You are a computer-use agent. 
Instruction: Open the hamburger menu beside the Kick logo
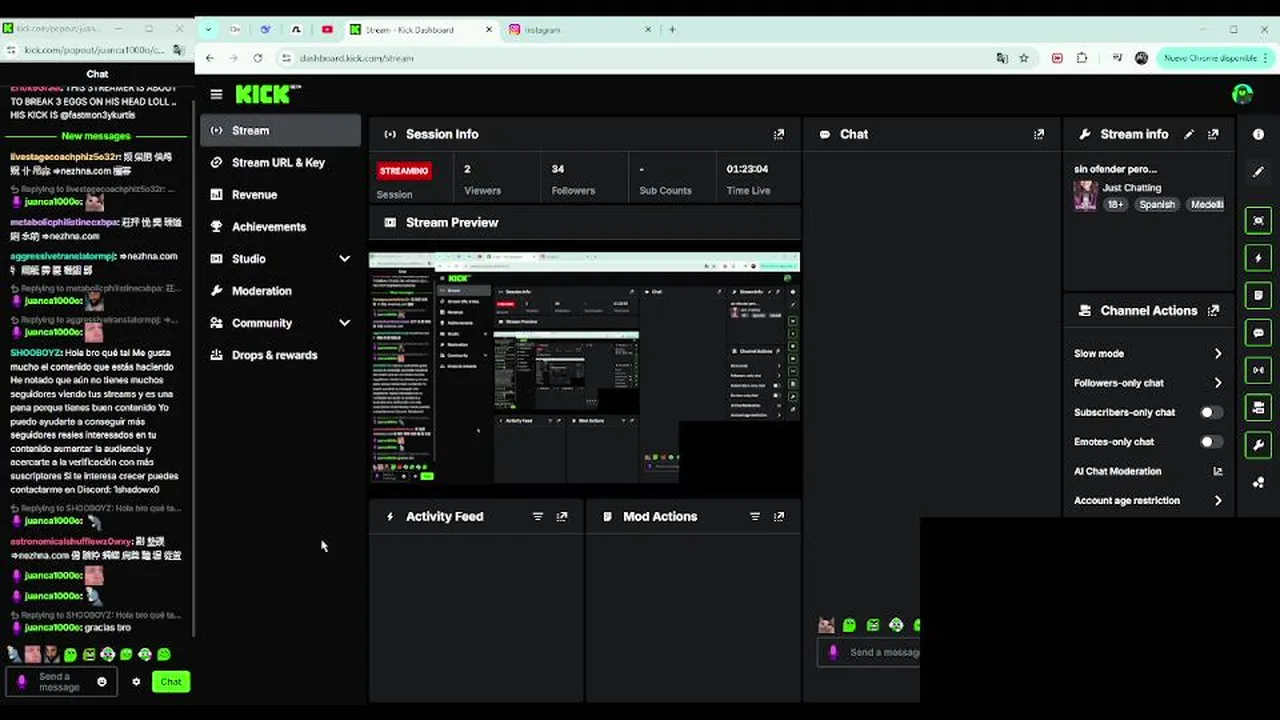(x=216, y=94)
